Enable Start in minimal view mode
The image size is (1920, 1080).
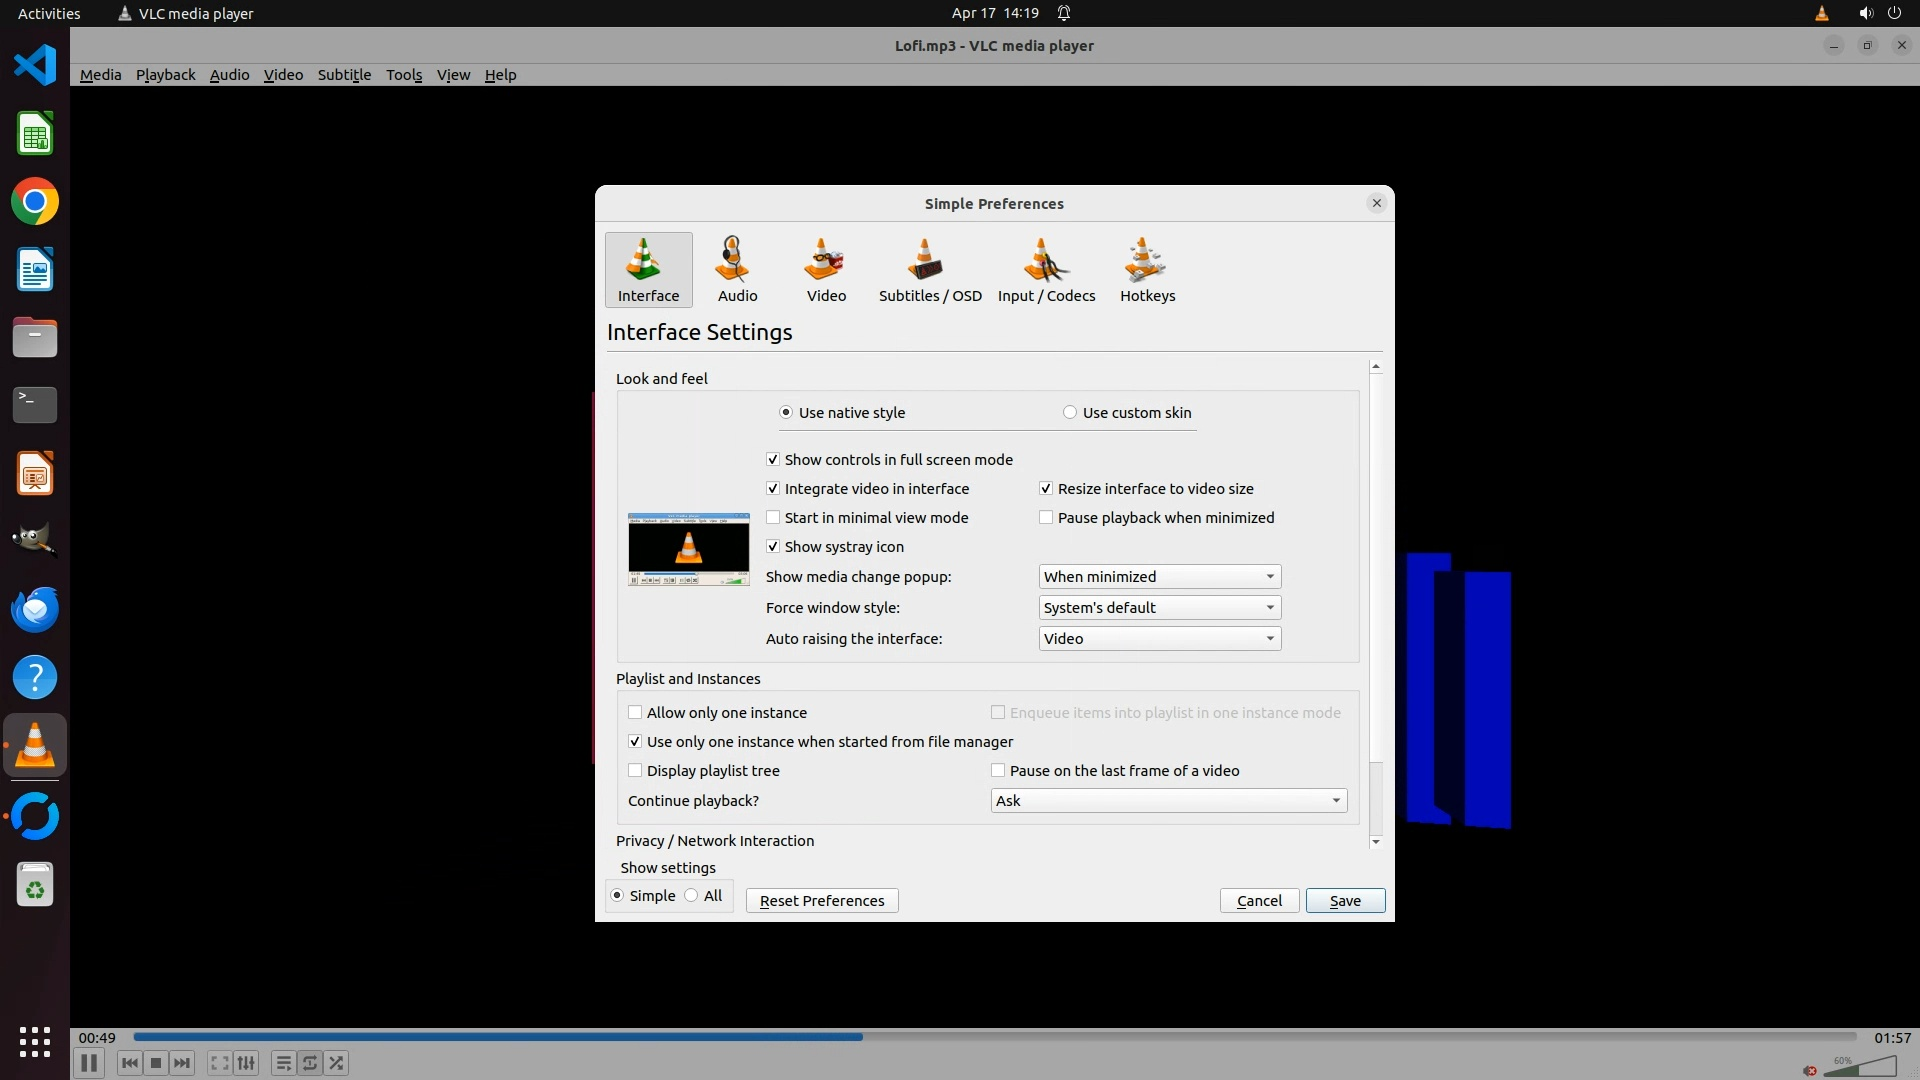pyautogui.click(x=773, y=518)
